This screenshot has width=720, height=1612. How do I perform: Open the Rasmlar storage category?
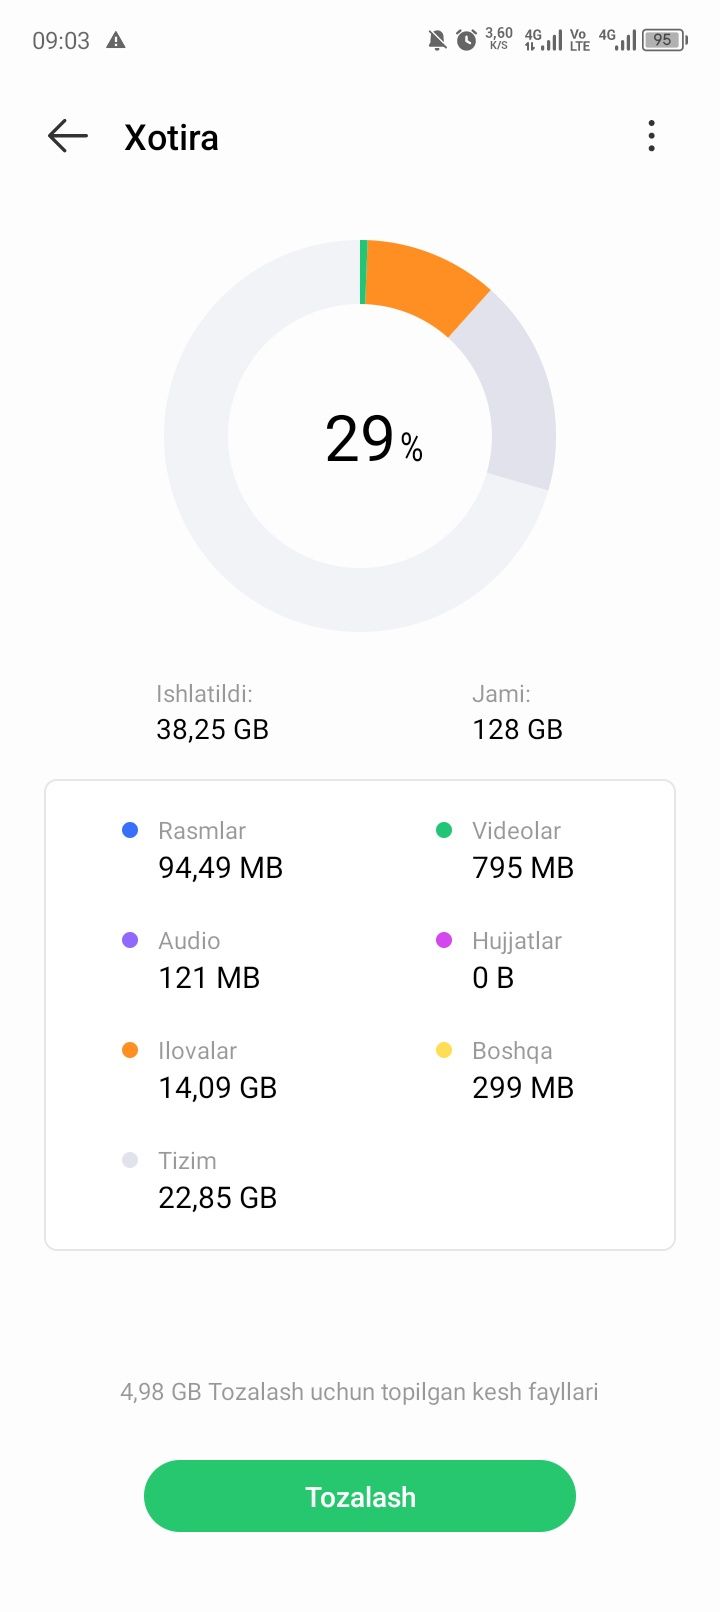pos(202,849)
